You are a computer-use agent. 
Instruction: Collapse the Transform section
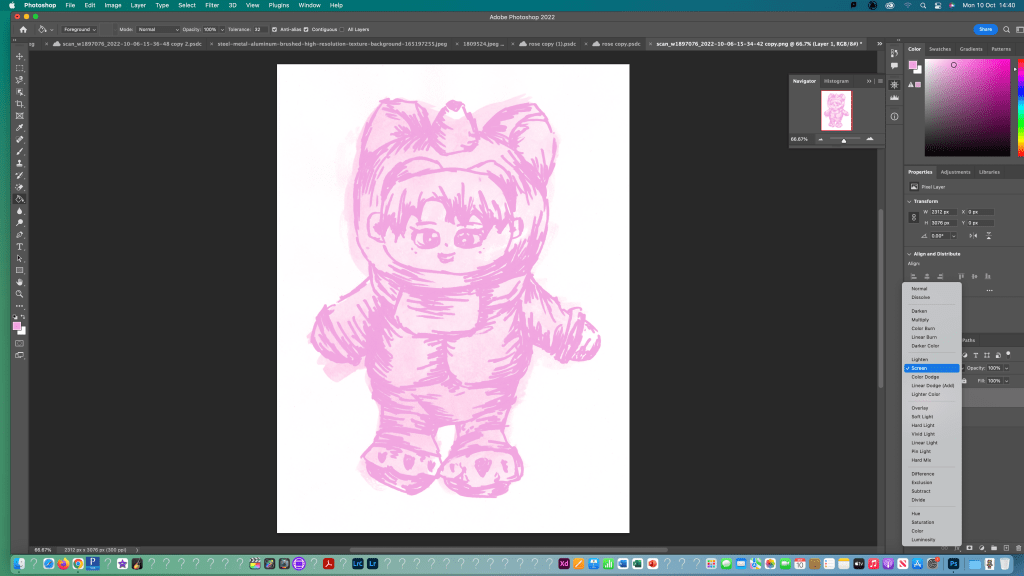click(x=910, y=201)
